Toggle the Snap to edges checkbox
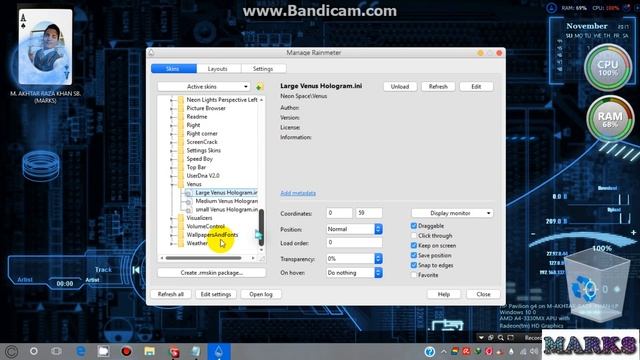Image resolution: width=640 pixels, height=360 pixels. tap(414, 265)
